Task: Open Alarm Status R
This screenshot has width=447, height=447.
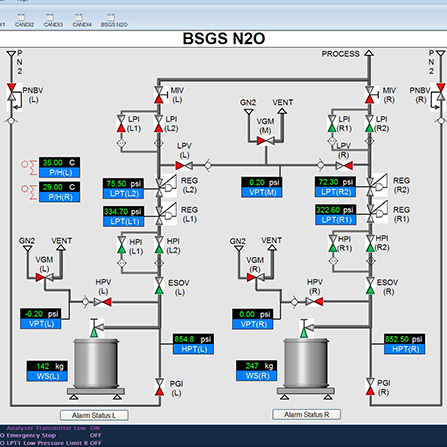Action: [307, 415]
